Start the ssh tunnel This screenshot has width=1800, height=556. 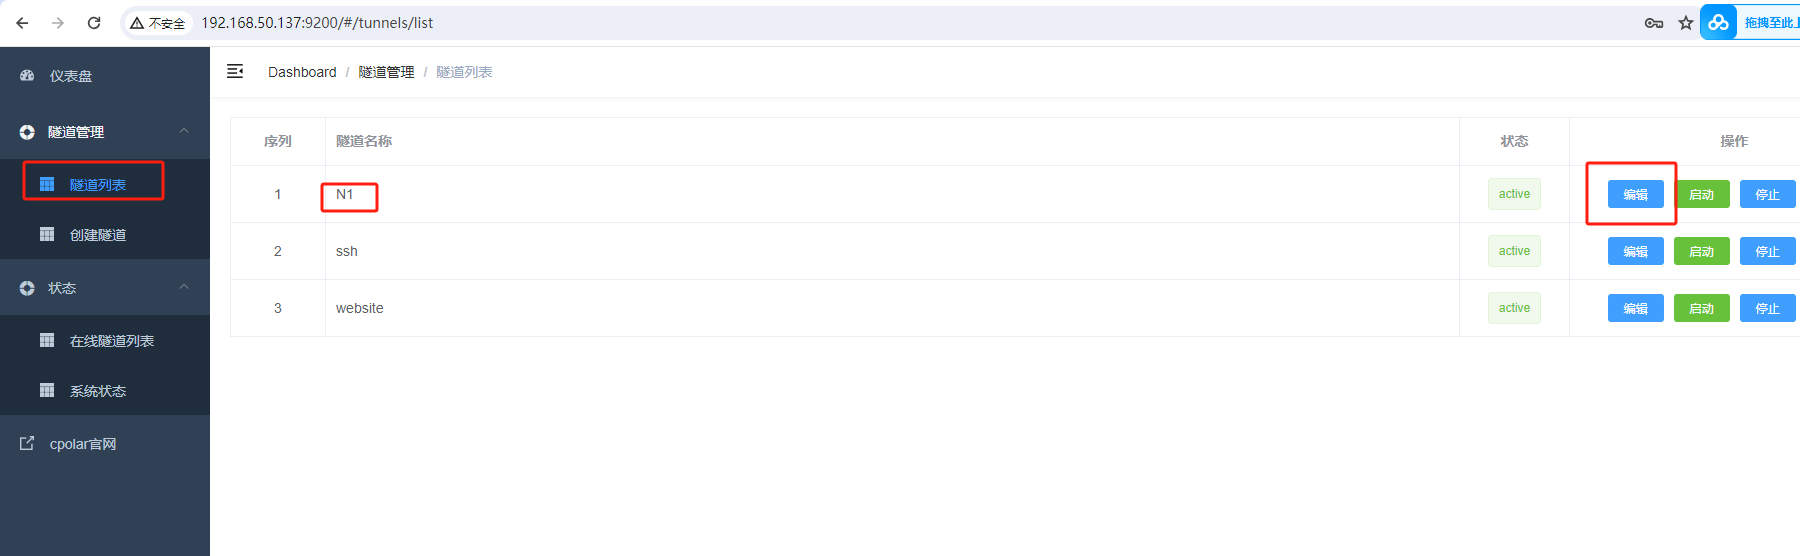tap(1701, 251)
